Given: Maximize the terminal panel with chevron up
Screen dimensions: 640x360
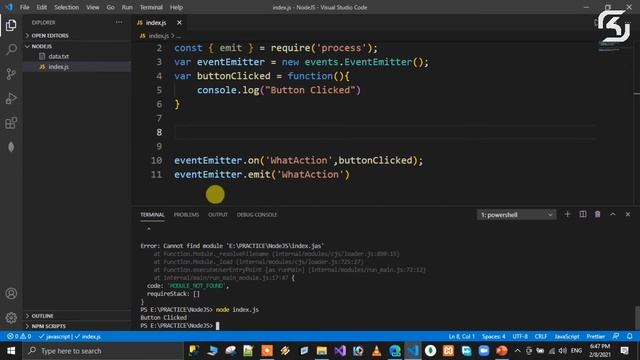Looking at the screenshot, I should [x=613, y=214].
